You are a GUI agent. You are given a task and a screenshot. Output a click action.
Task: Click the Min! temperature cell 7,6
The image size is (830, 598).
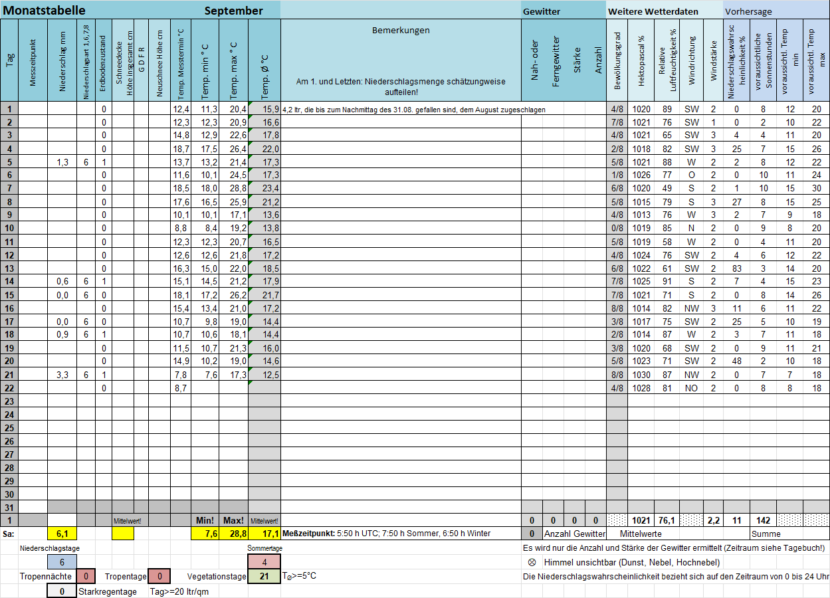(205, 534)
